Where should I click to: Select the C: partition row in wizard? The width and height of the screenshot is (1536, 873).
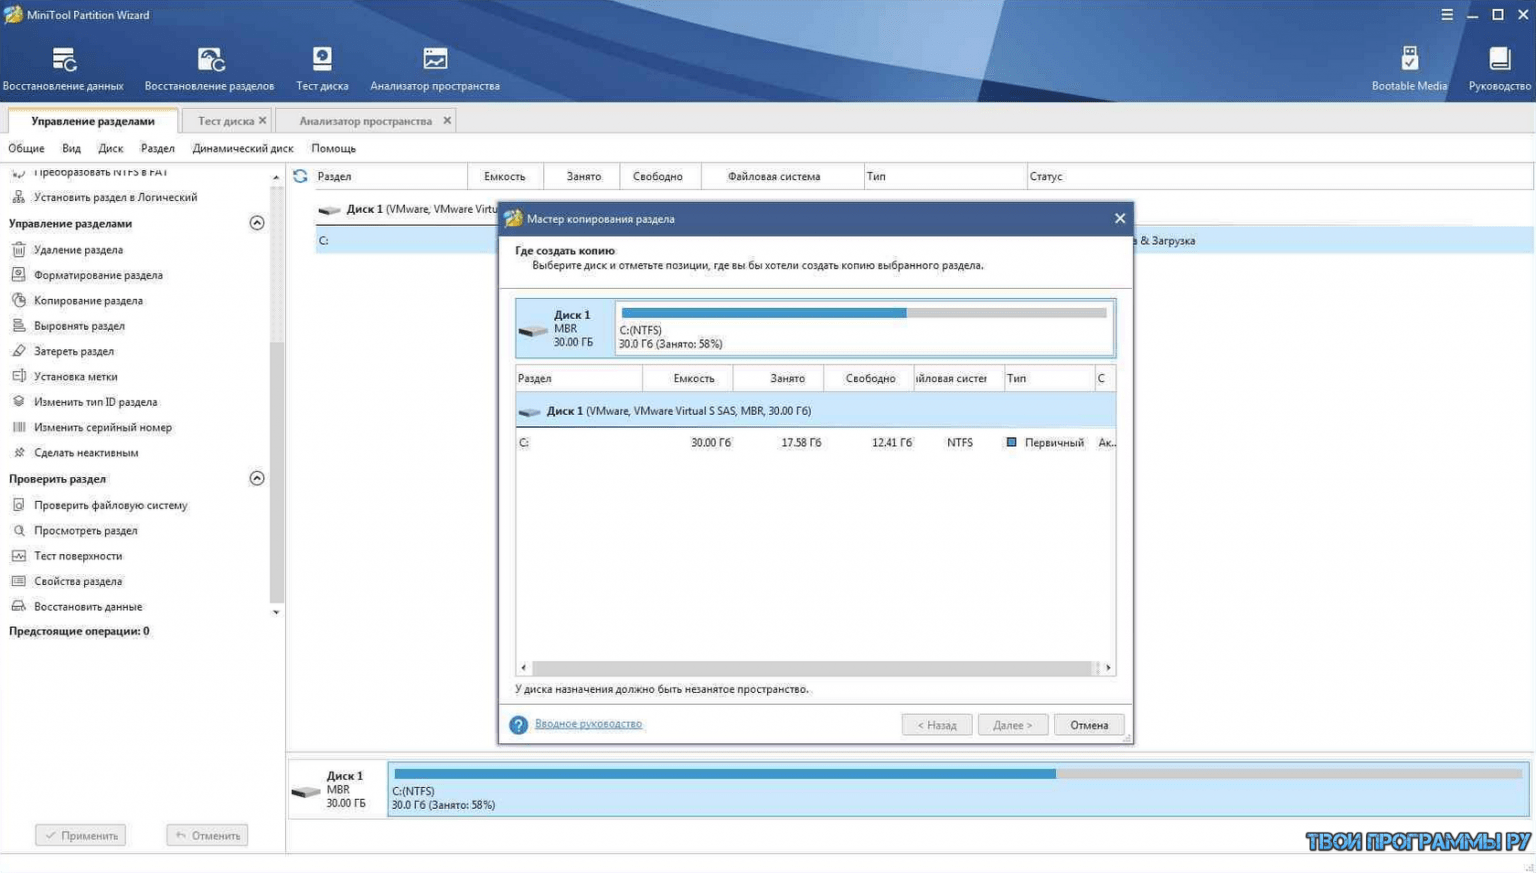815,442
